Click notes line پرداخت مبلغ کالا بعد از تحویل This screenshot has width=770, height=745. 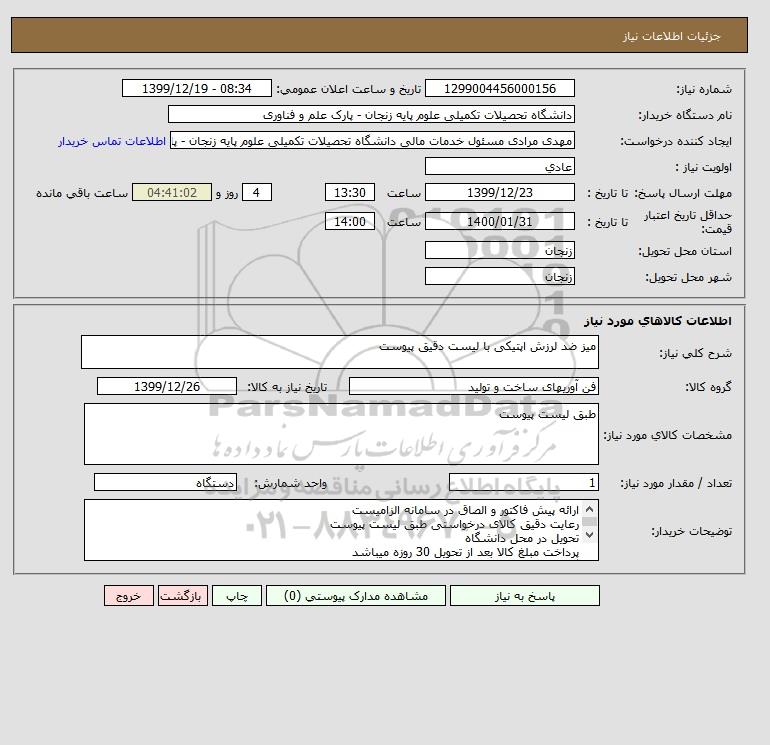click(x=466, y=552)
